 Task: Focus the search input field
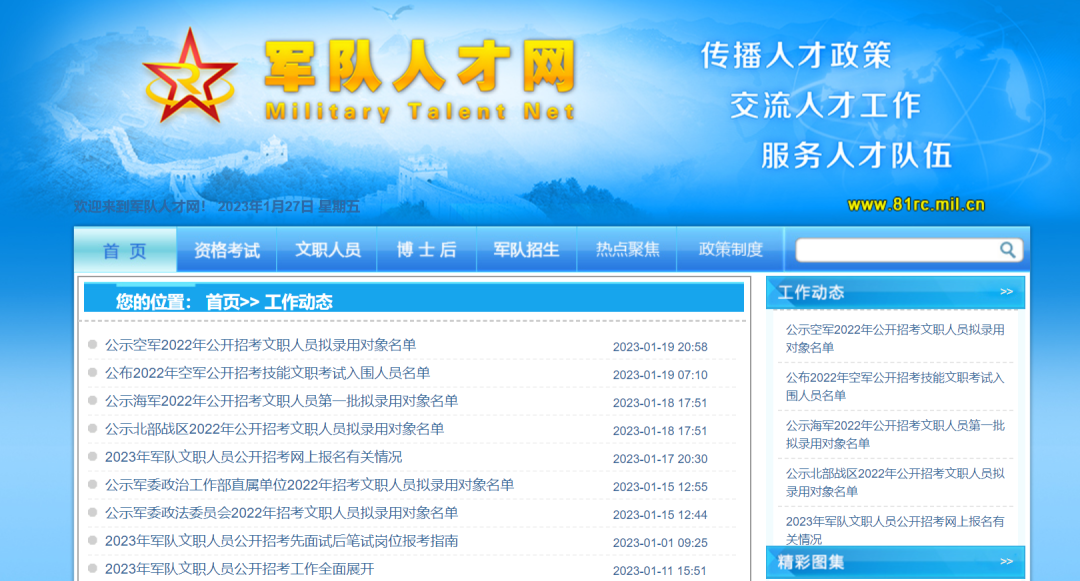point(897,250)
